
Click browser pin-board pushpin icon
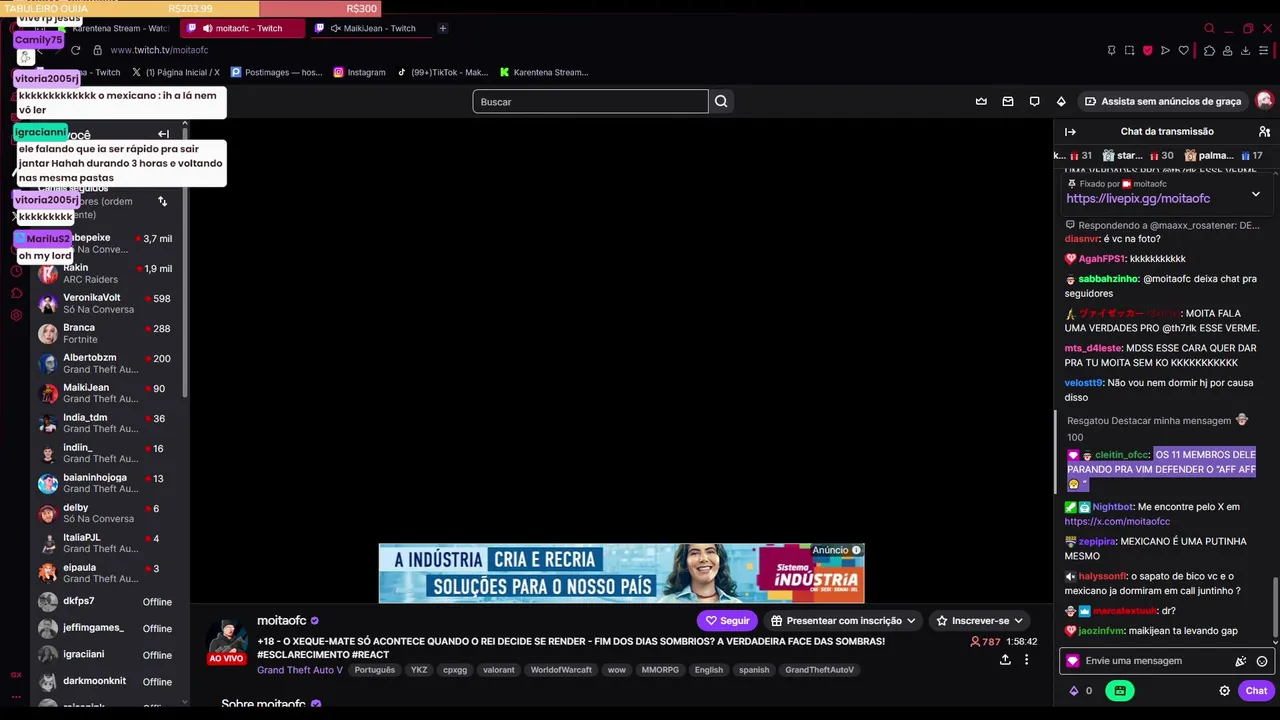[1111, 50]
